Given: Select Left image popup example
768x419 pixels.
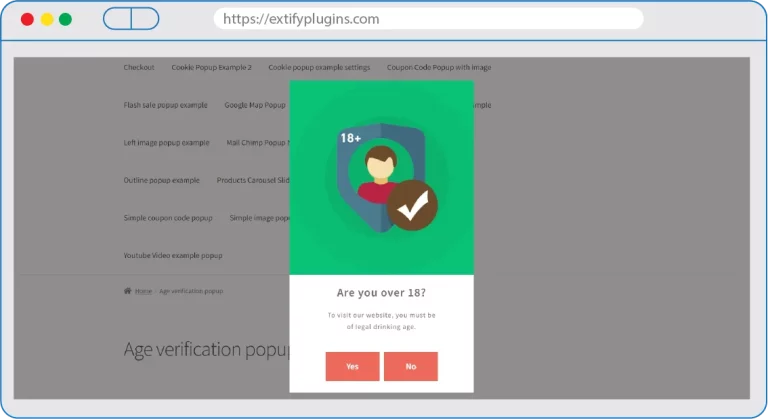Looking at the screenshot, I should [x=166, y=143].
